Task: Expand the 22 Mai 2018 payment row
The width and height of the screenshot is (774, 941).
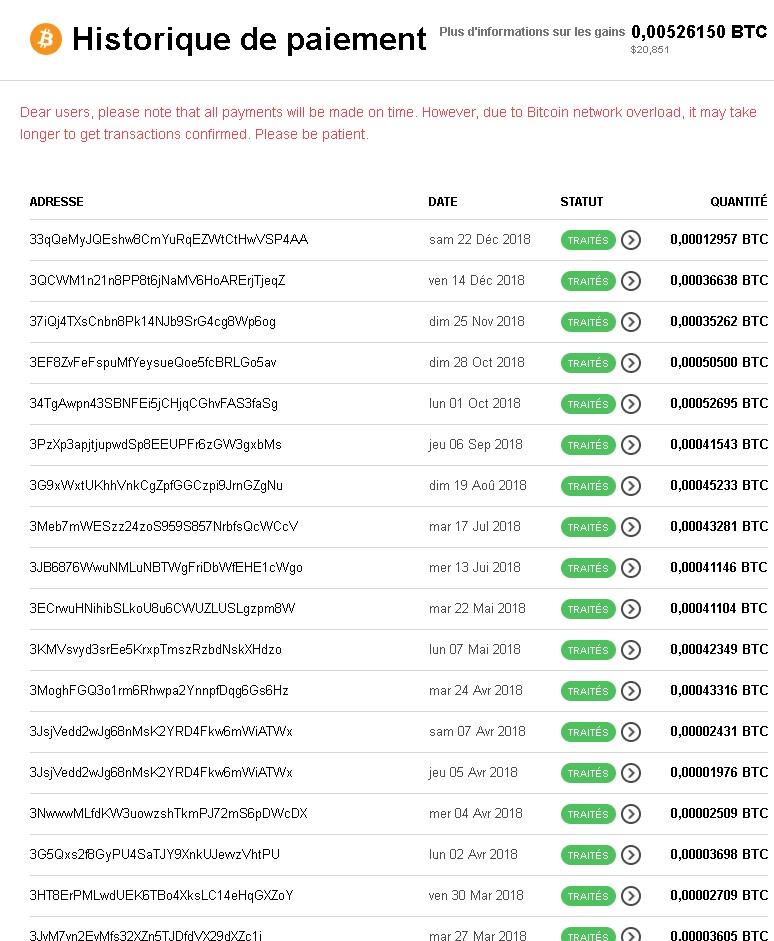Action: (x=631, y=609)
